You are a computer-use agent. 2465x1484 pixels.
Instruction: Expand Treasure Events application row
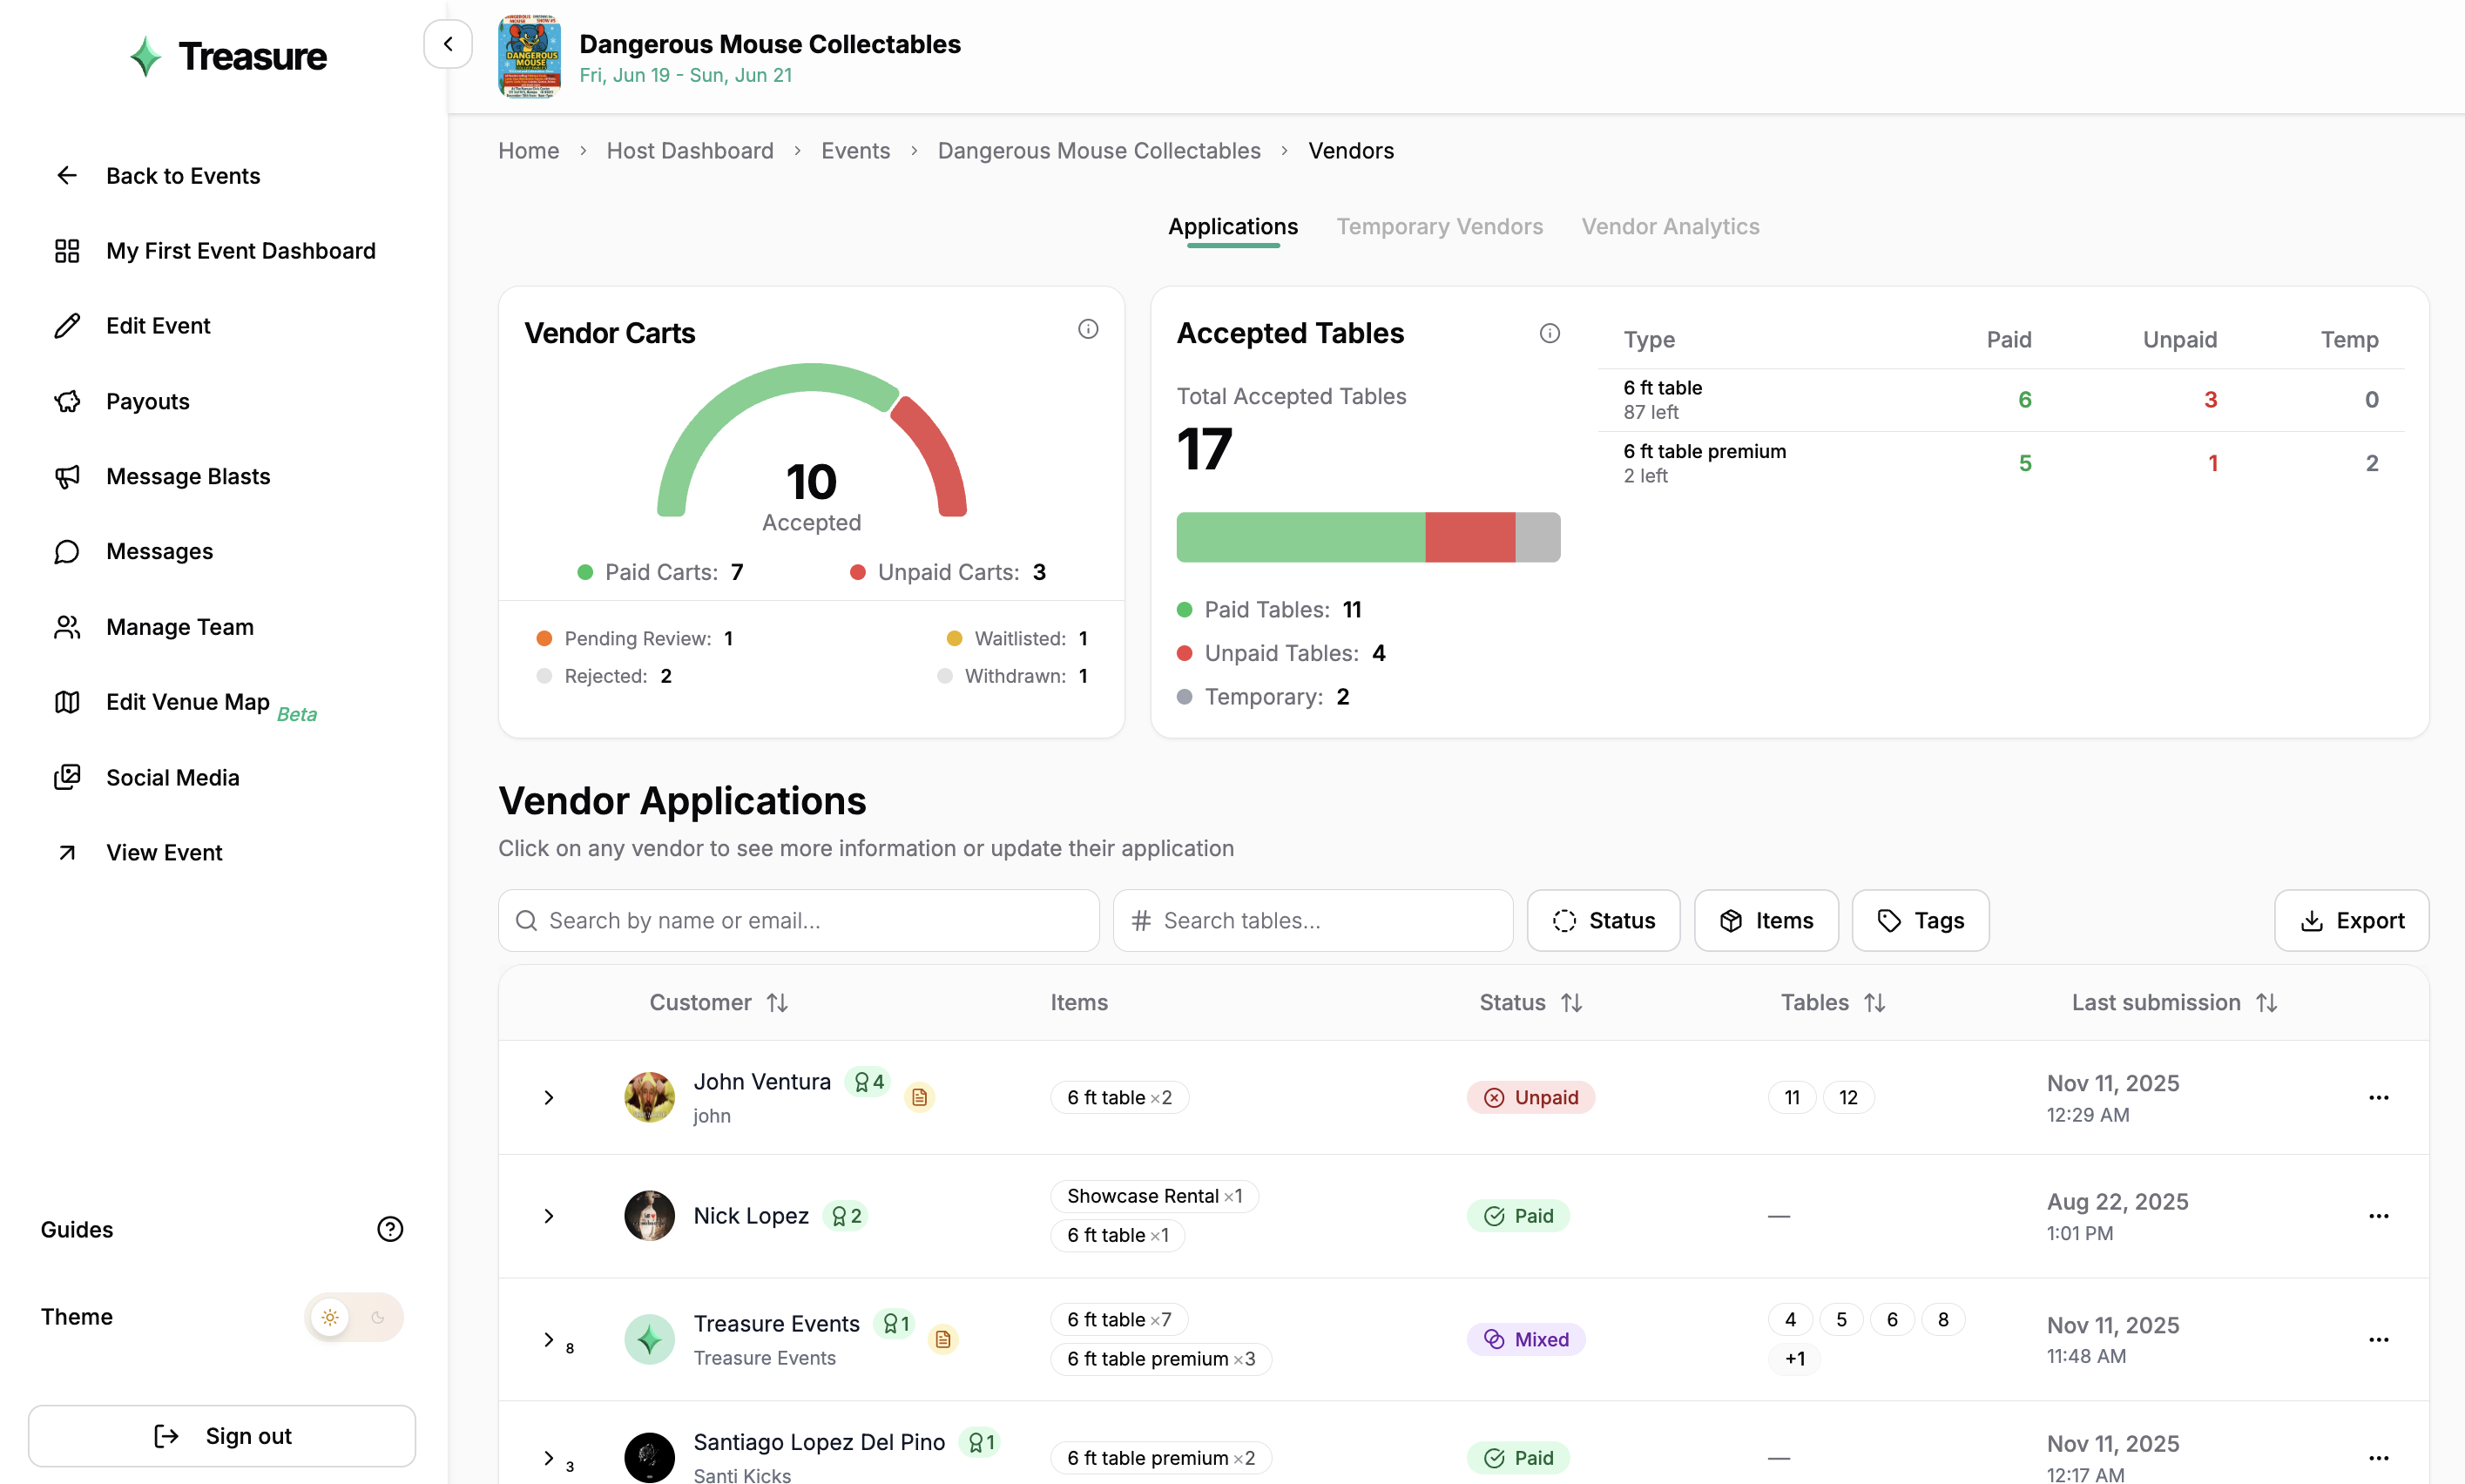coord(549,1339)
